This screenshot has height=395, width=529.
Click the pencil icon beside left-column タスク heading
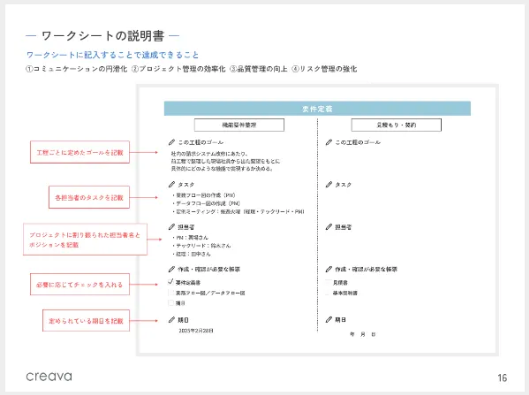[171, 185]
